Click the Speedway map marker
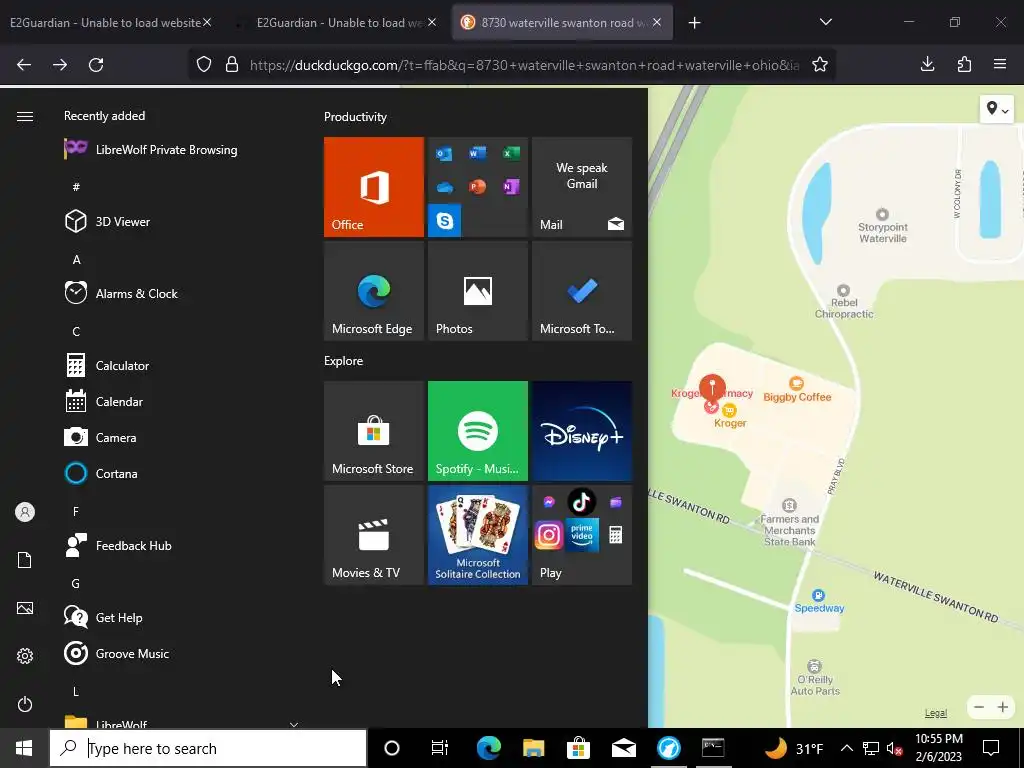Image resolution: width=1024 pixels, height=768 pixels. pyautogui.click(x=818, y=595)
